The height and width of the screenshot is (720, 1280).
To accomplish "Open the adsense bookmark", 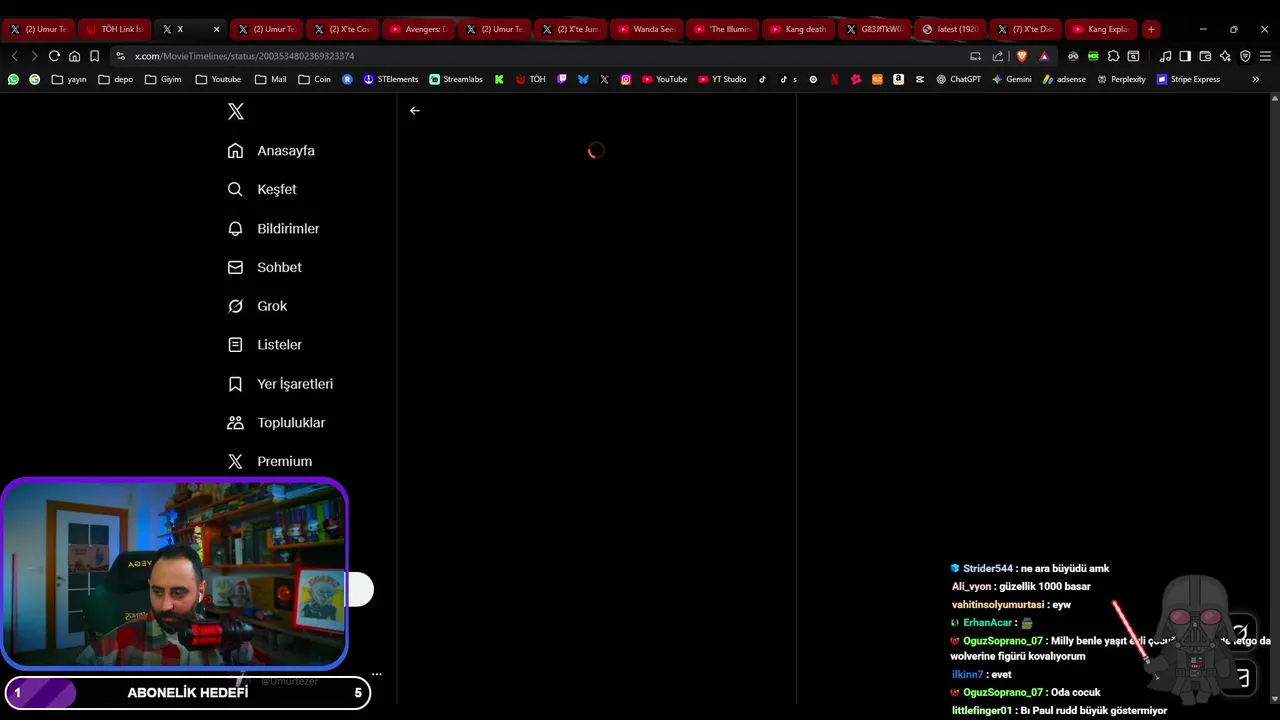I will pos(1064,79).
